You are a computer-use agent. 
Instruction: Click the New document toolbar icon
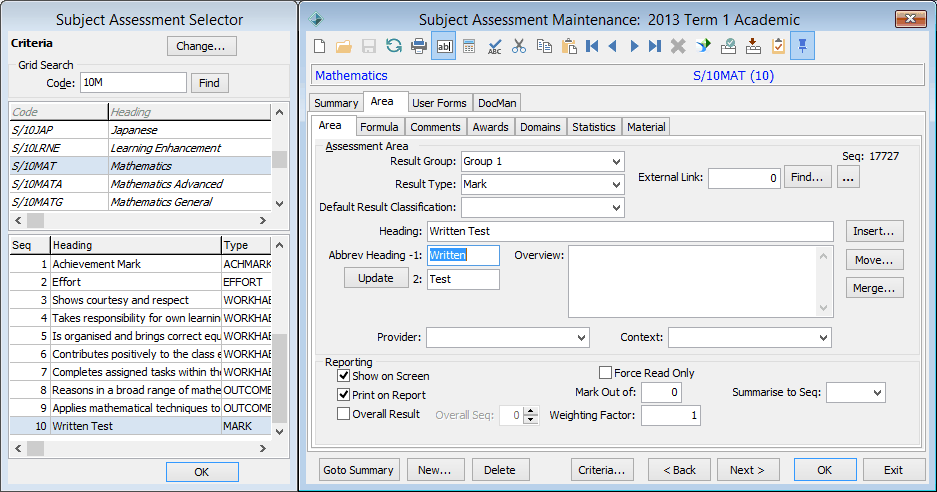pyautogui.click(x=320, y=46)
